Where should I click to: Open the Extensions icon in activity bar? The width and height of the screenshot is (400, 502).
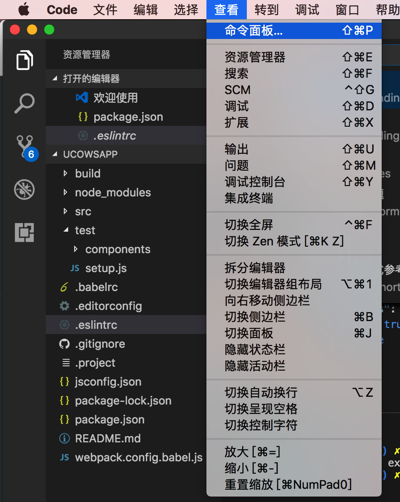[x=24, y=232]
